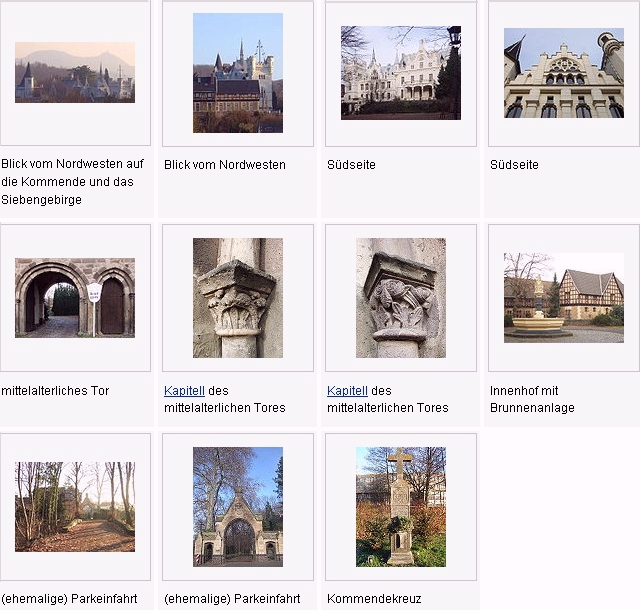Open Parkeinfahrt photo of tree-lined path

[75, 507]
